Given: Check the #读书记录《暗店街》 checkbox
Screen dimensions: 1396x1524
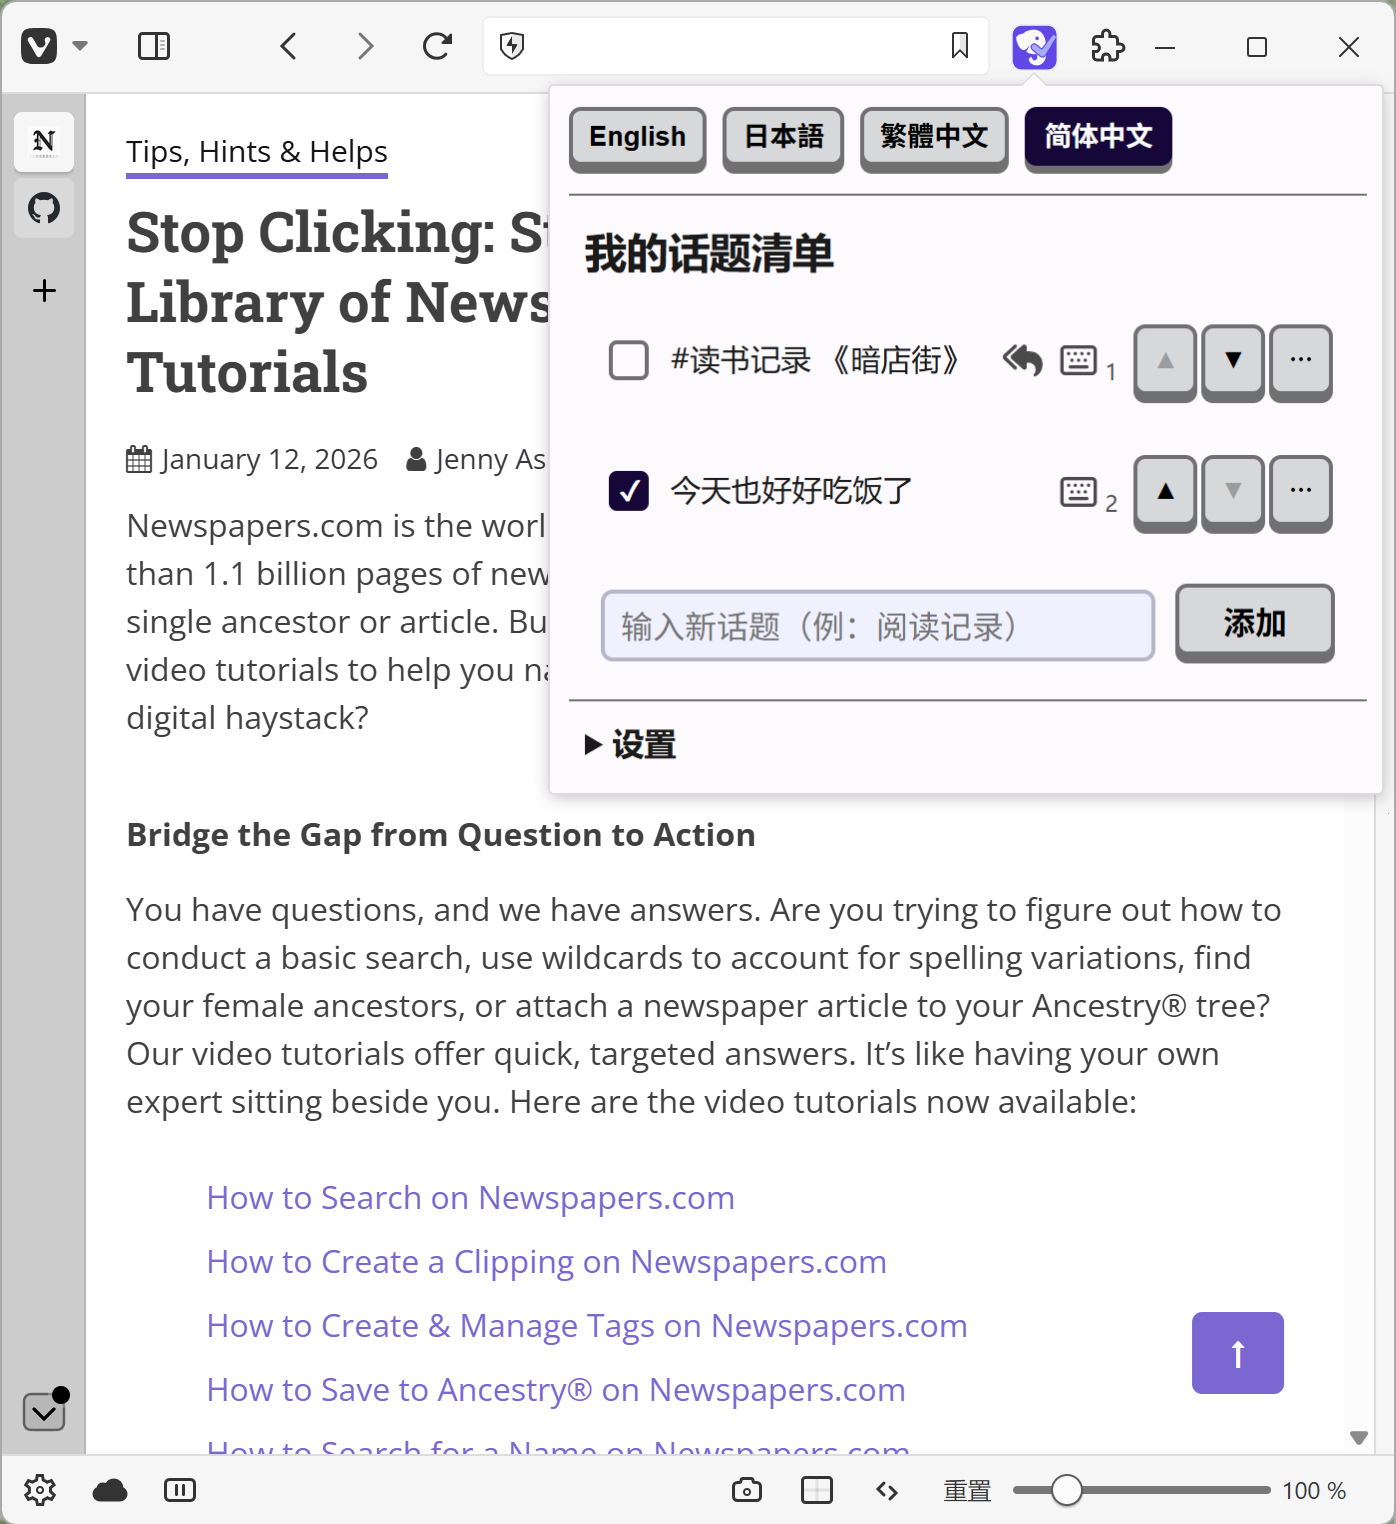Looking at the screenshot, I should click(x=629, y=360).
